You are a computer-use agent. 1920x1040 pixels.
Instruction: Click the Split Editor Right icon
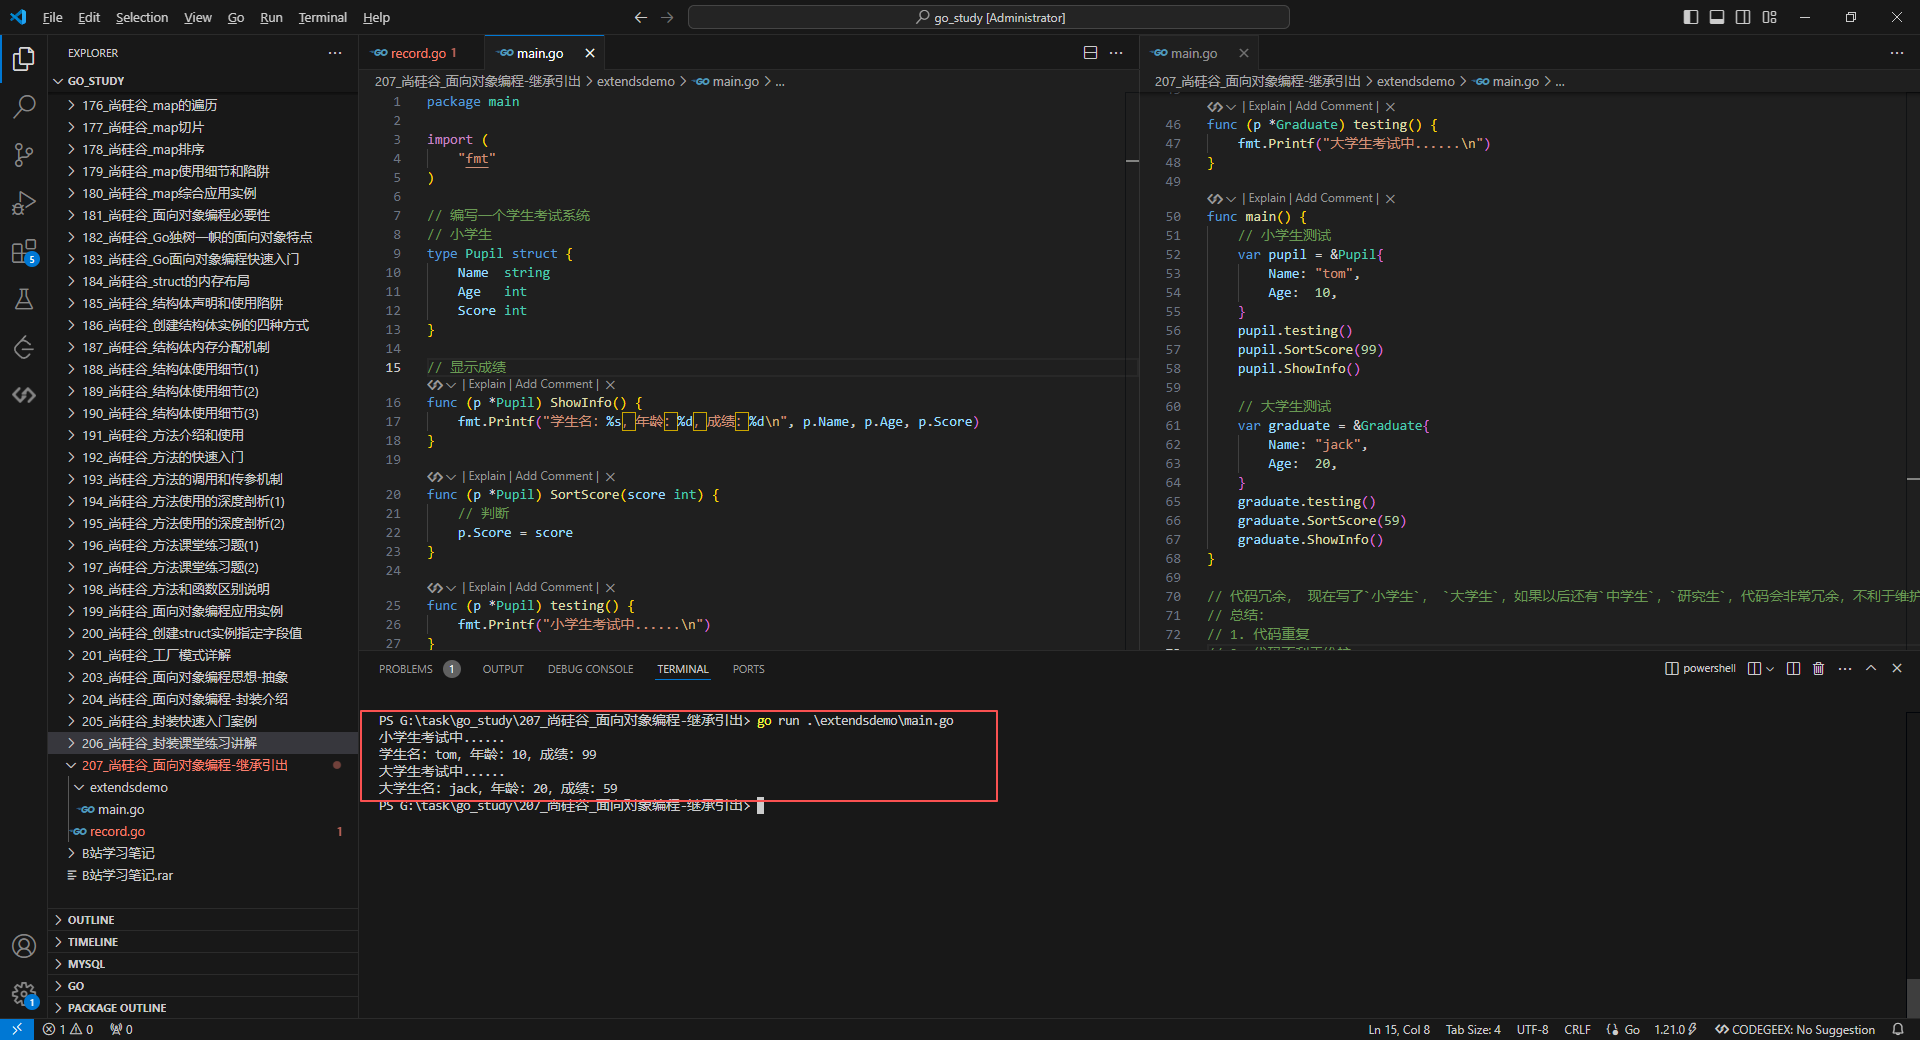1090,53
